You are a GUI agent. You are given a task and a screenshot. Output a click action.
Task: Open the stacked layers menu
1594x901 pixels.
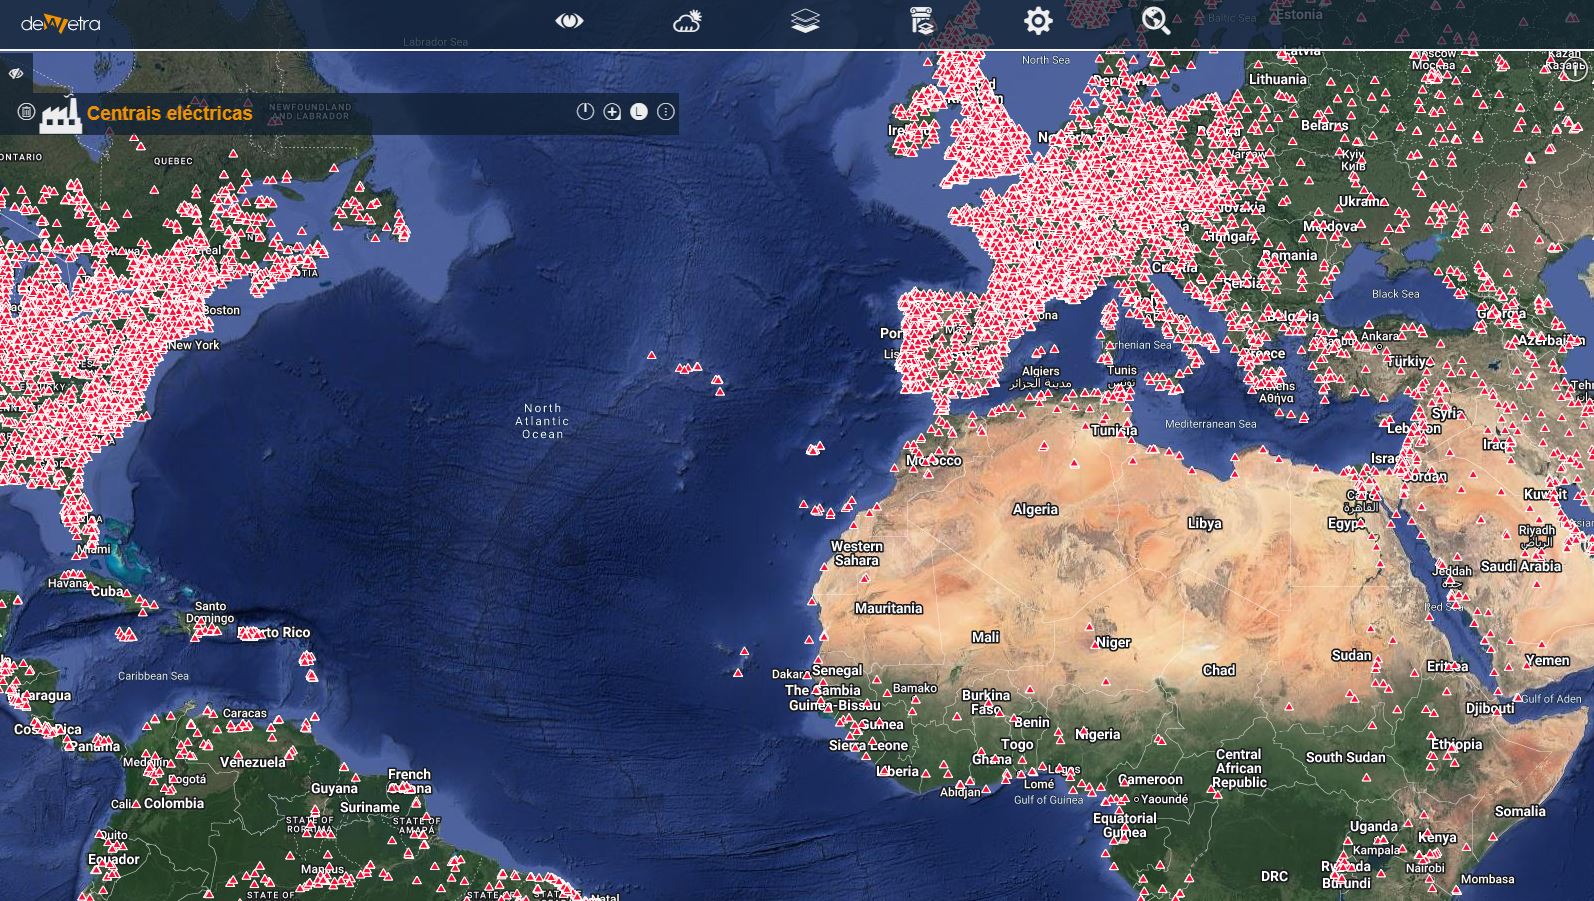805,21
